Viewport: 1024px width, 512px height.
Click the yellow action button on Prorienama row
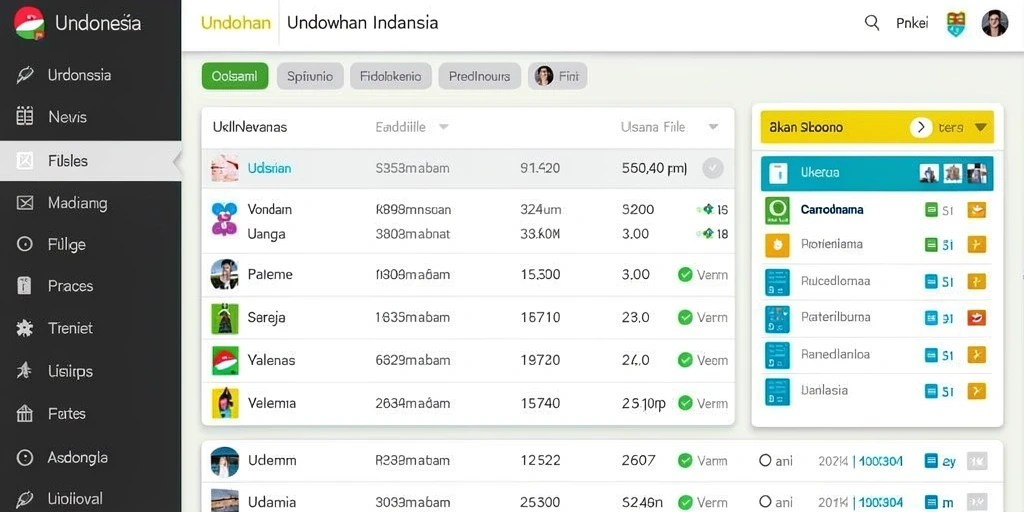pos(976,246)
